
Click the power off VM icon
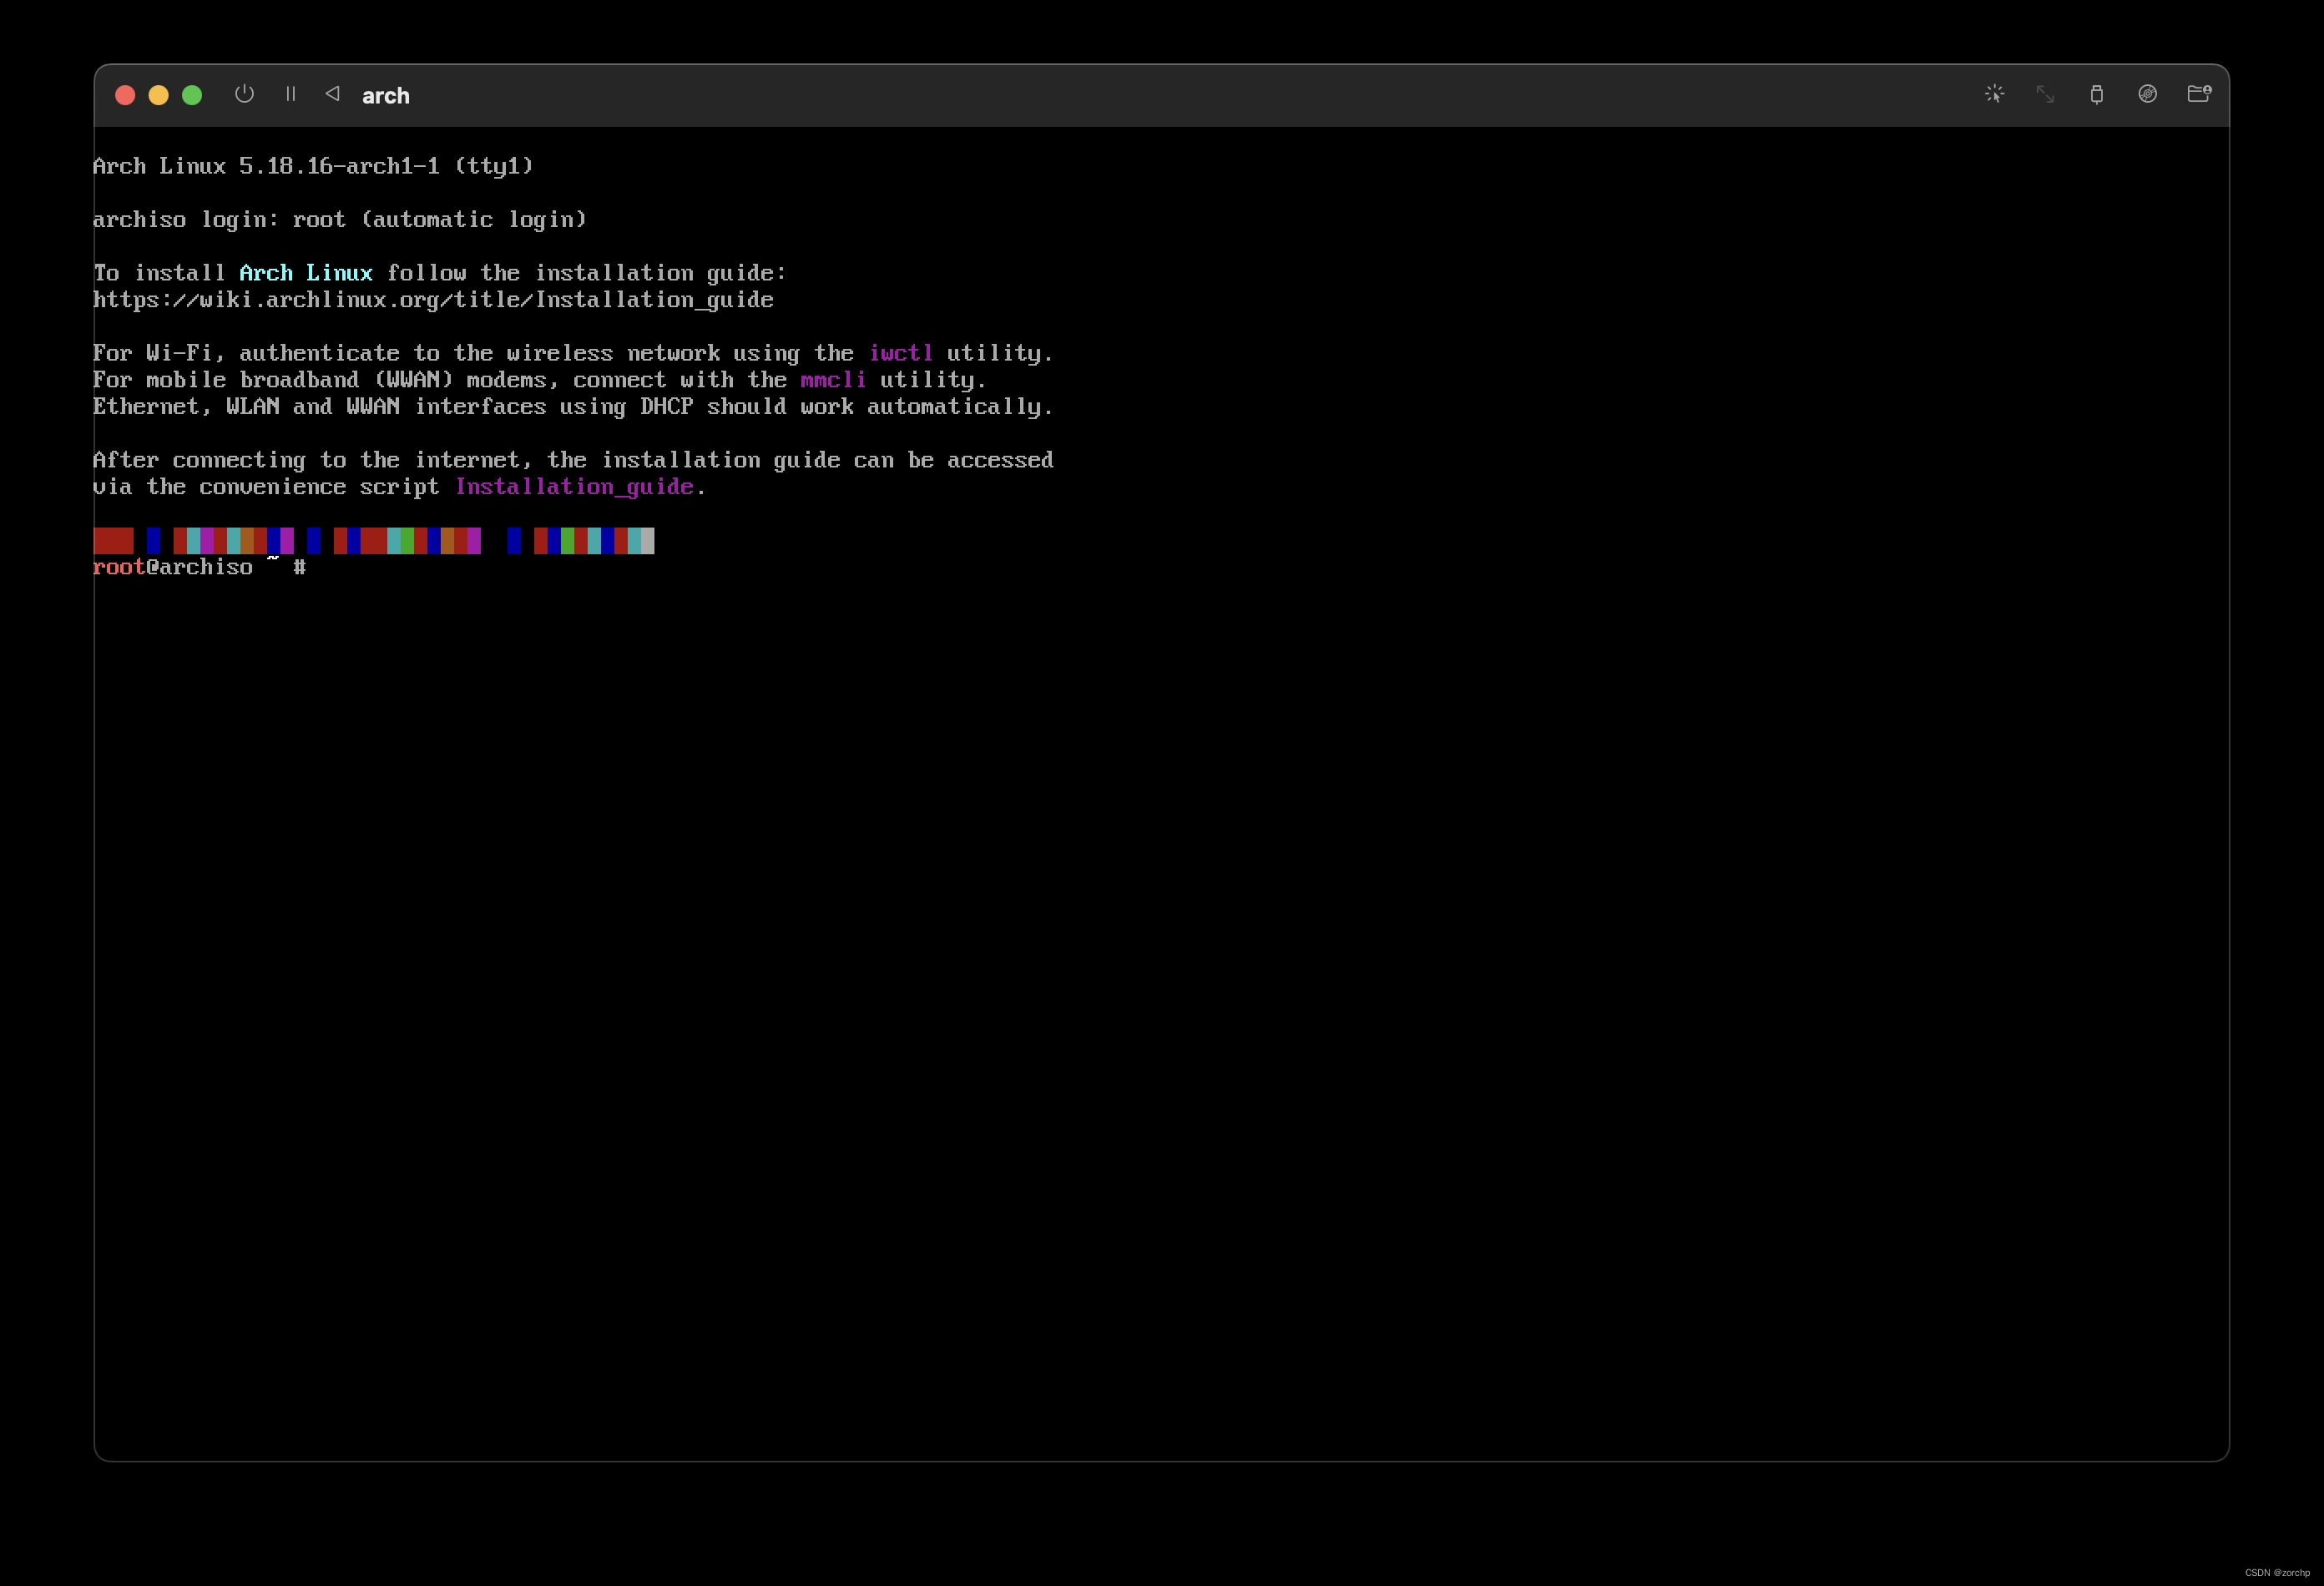pos(245,94)
